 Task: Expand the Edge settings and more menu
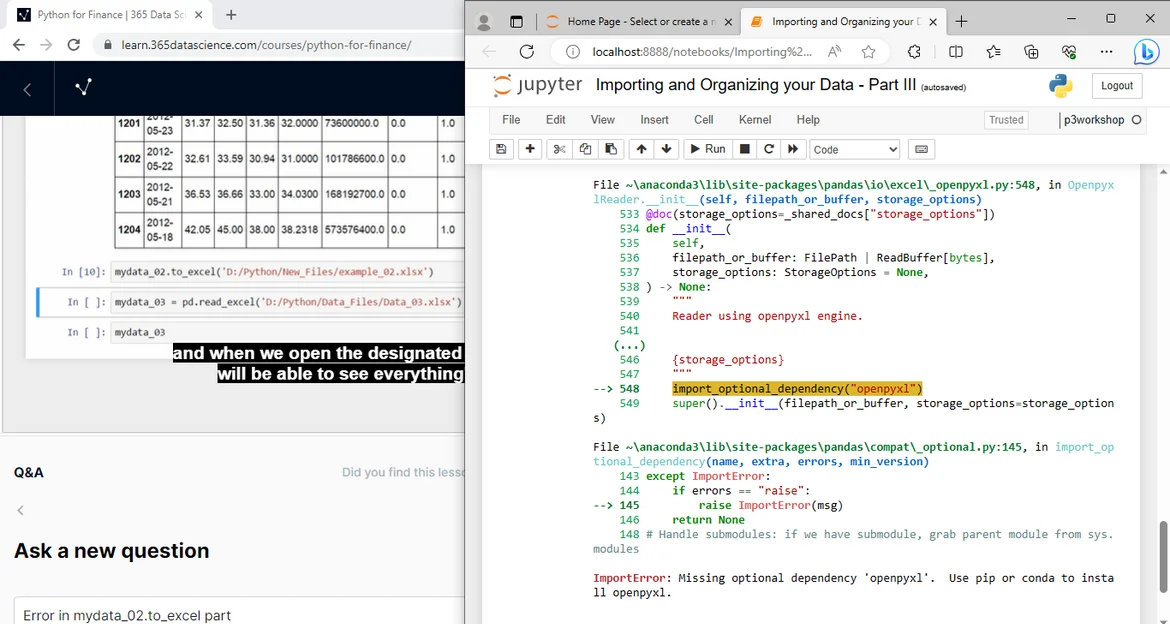pyautogui.click(x=1106, y=52)
